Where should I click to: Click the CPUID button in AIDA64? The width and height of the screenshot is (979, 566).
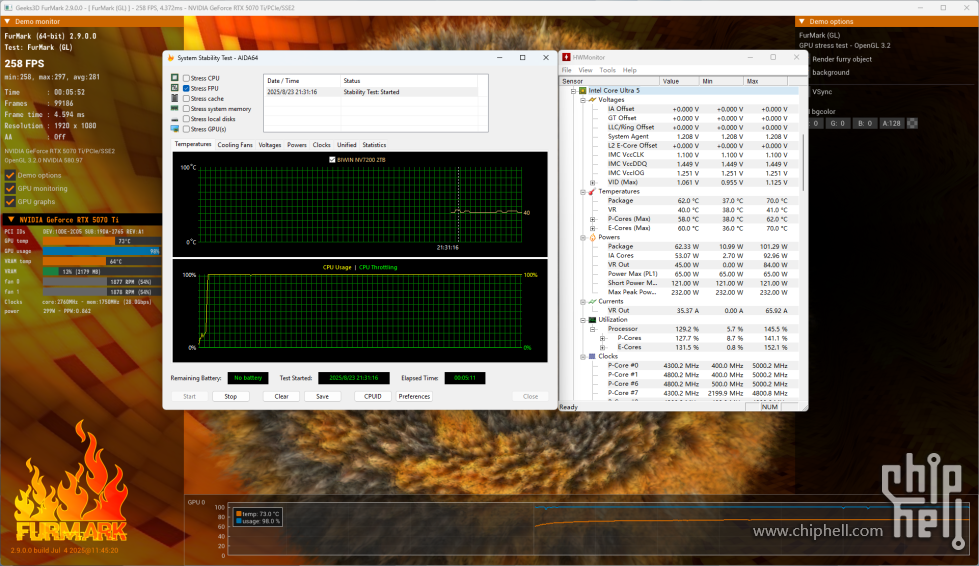[373, 396]
